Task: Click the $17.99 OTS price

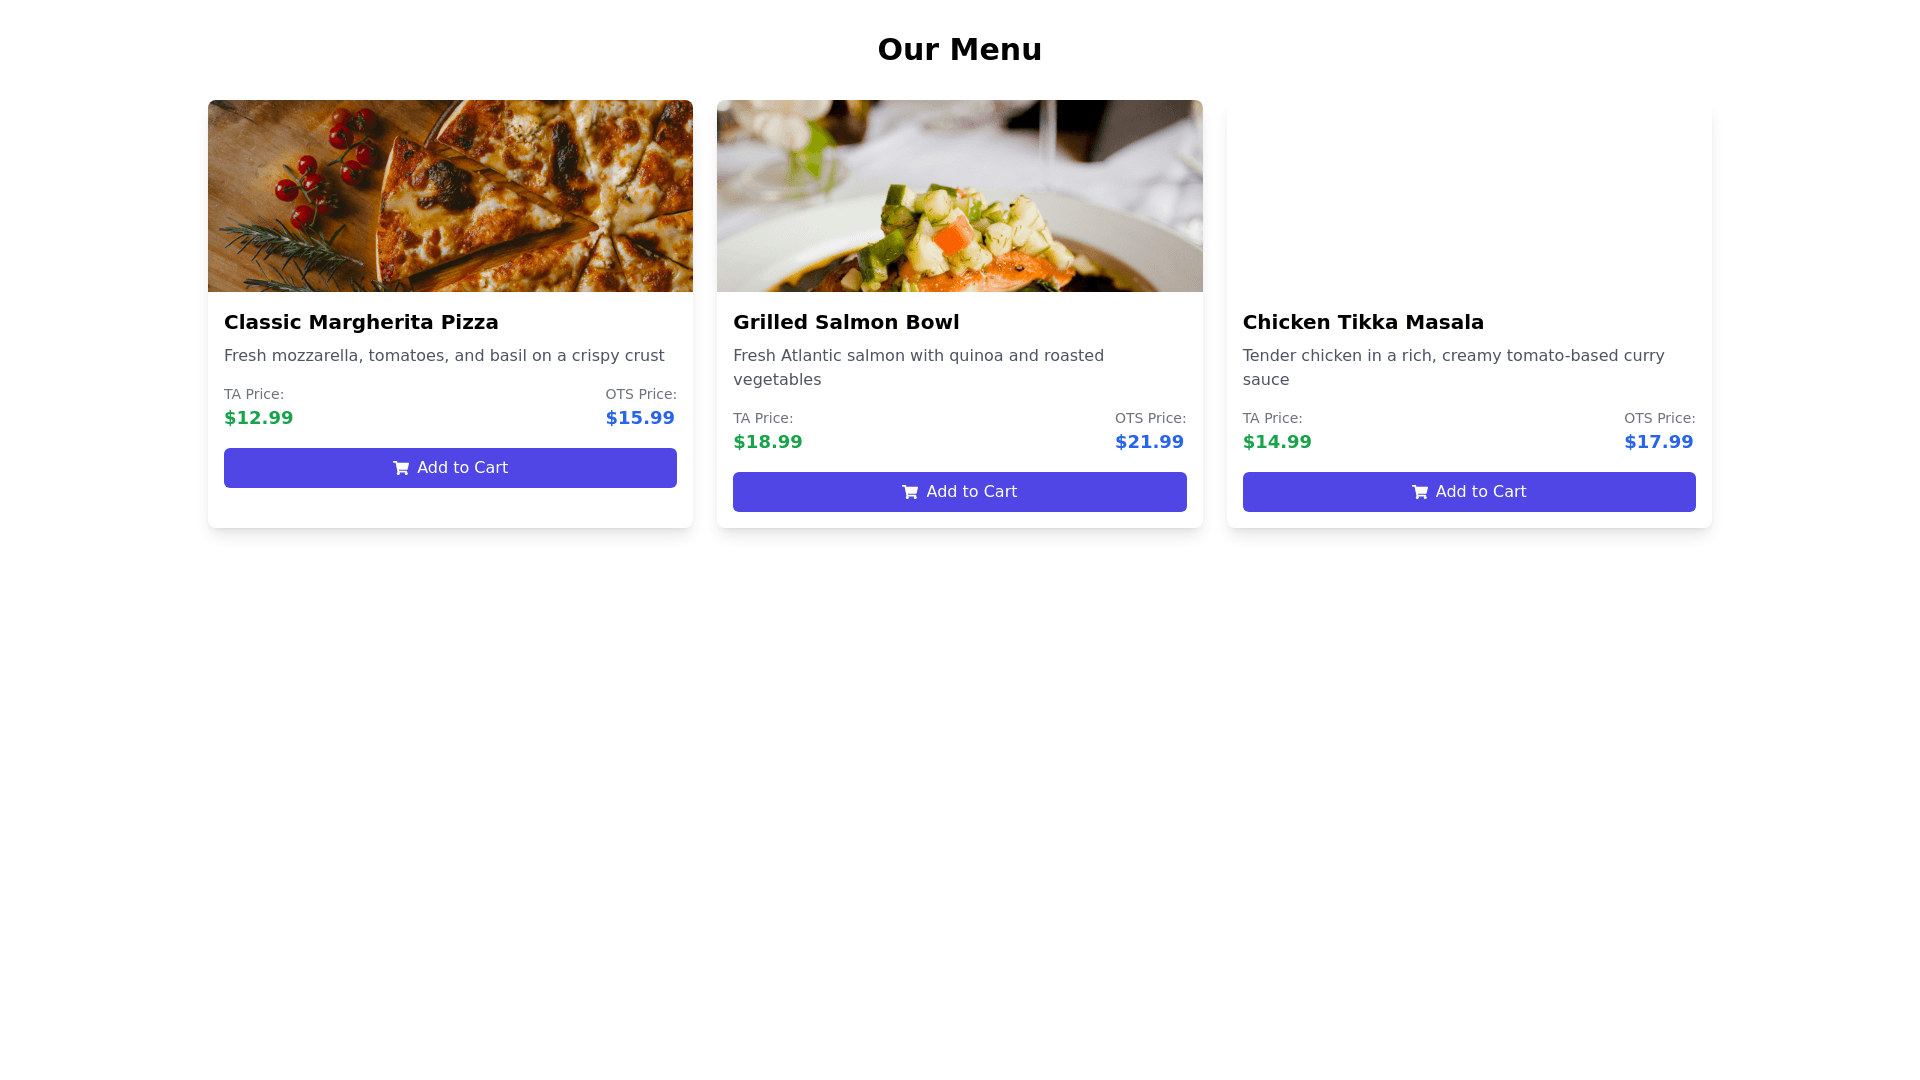Action: pyautogui.click(x=1658, y=442)
